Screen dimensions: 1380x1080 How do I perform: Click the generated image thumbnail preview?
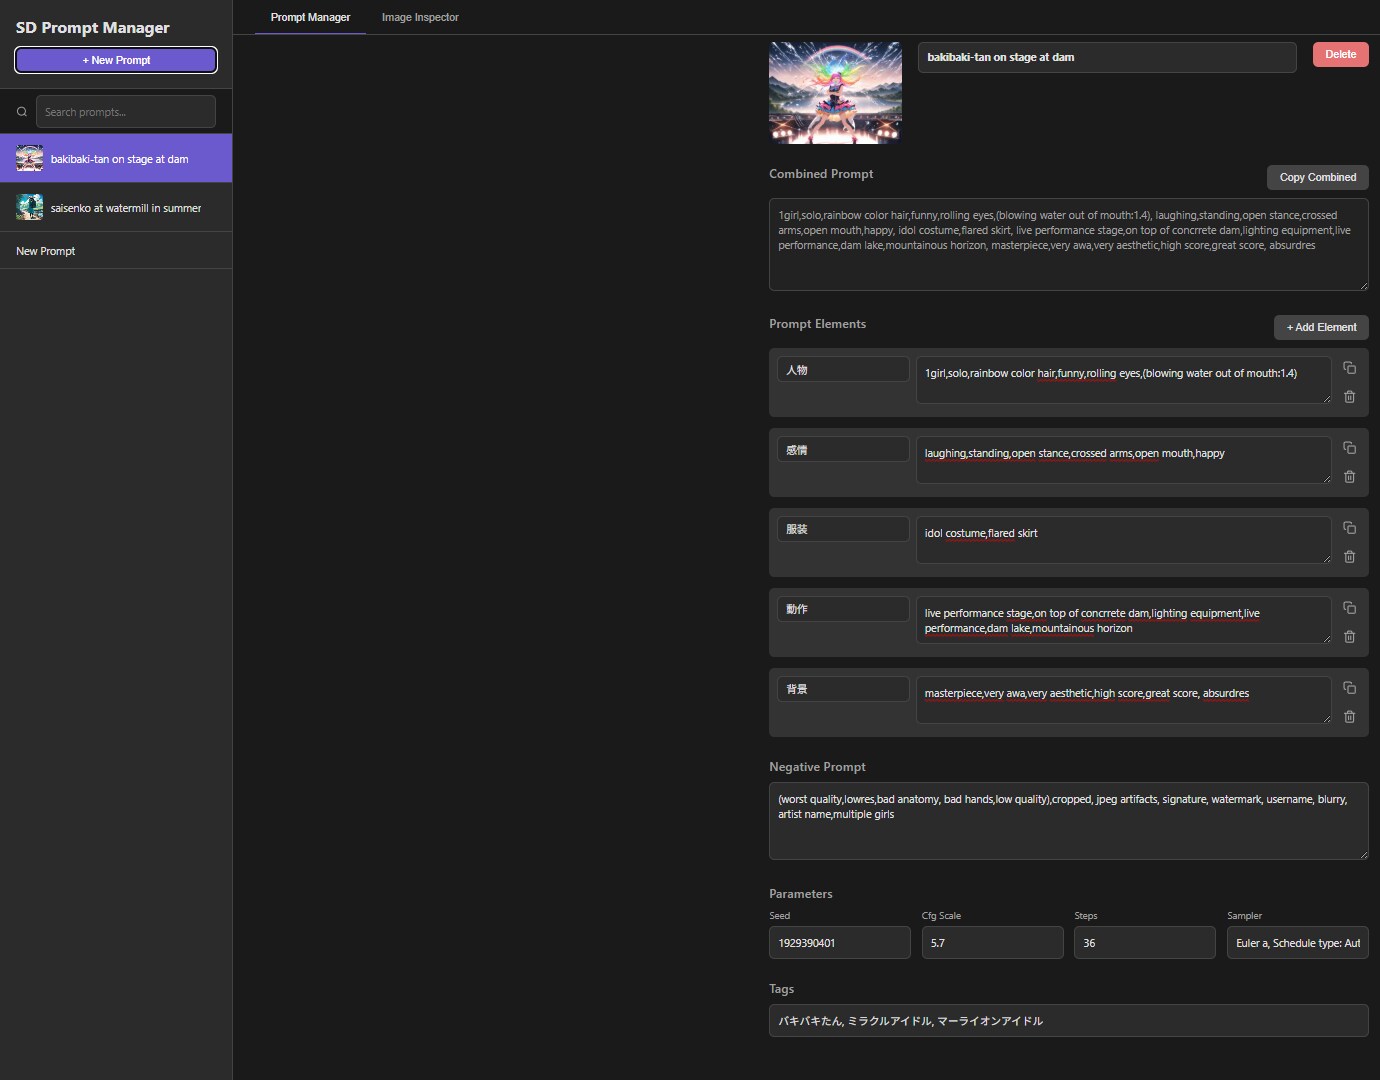835,93
